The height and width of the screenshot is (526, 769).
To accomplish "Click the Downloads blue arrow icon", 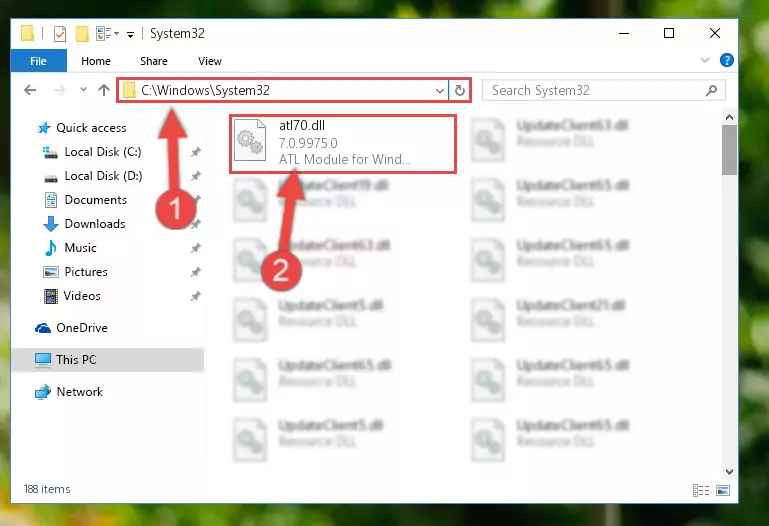I will pyautogui.click(x=51, y=224).
